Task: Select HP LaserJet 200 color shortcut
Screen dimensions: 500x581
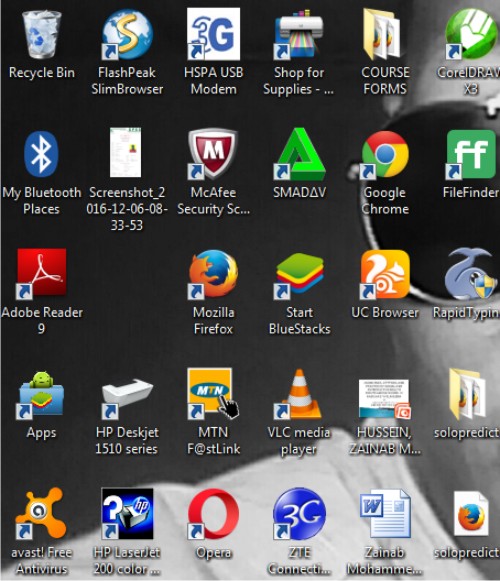Action: pos(127,514)
